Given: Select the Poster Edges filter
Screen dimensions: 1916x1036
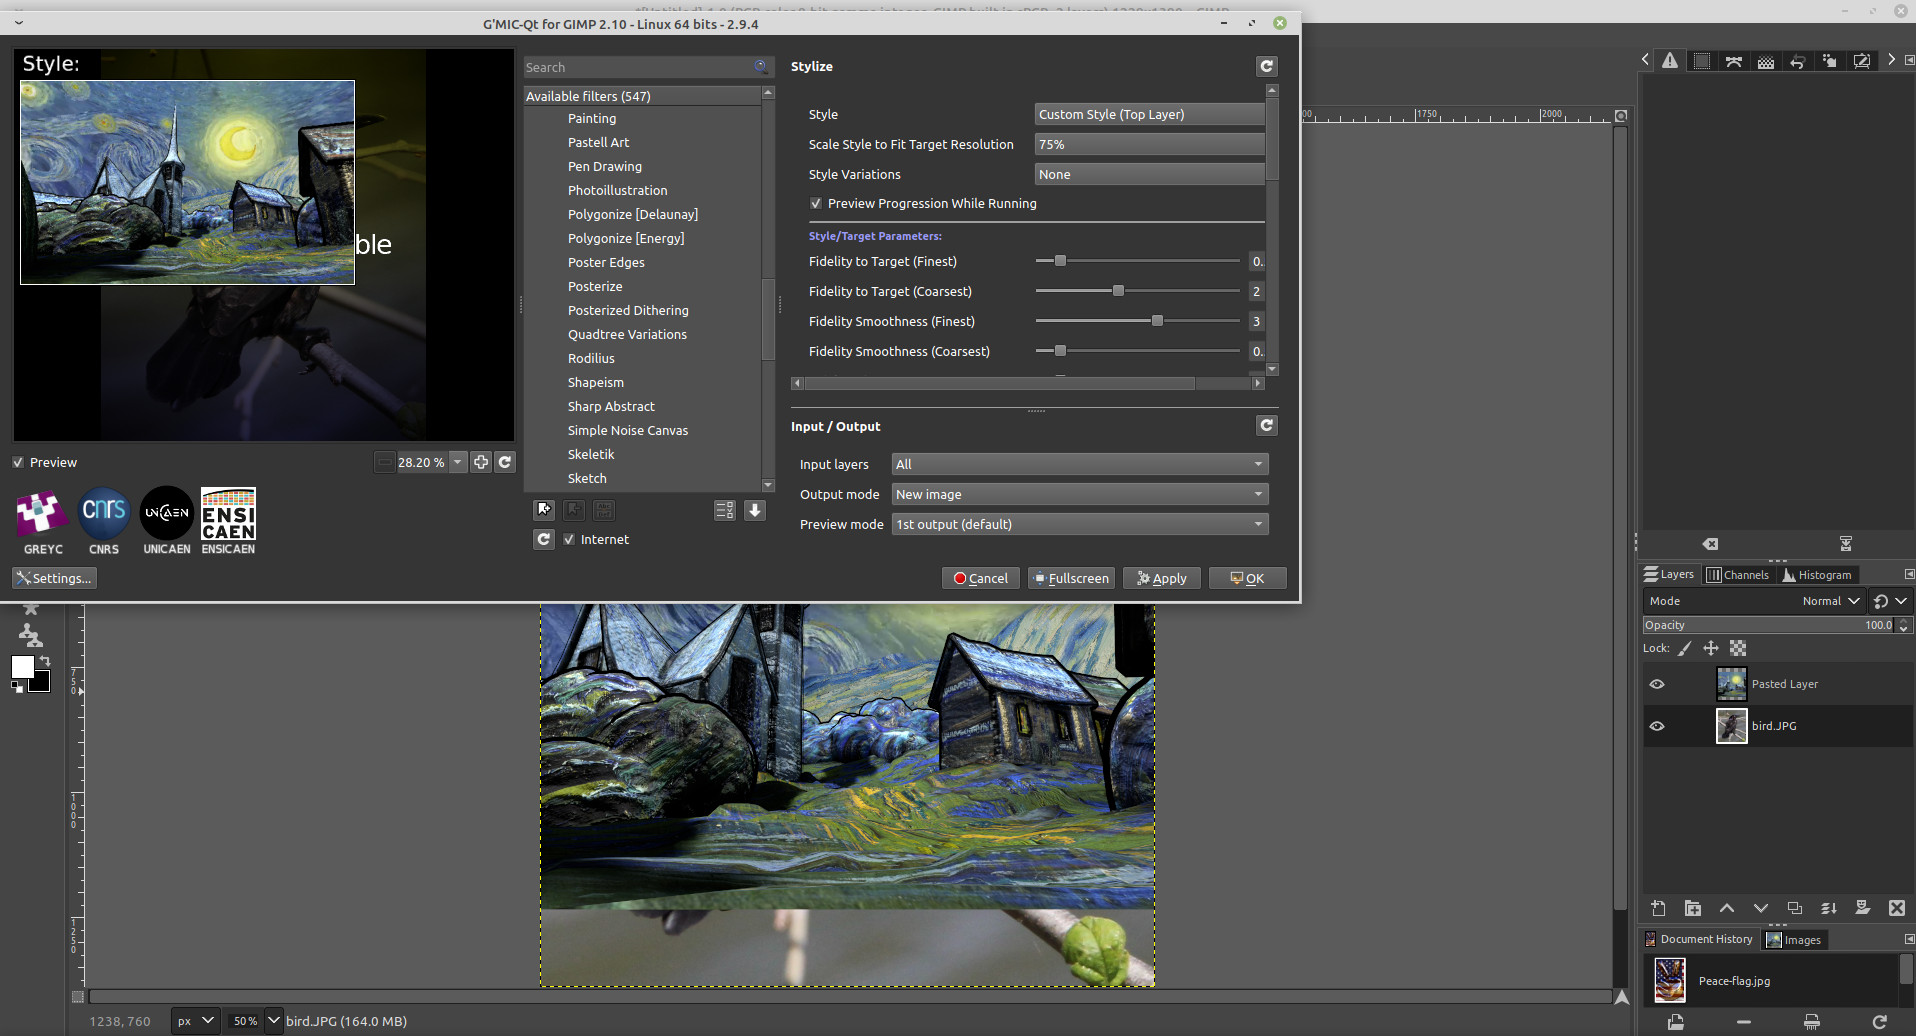Looking at the screenshot, I should [606, 262].
